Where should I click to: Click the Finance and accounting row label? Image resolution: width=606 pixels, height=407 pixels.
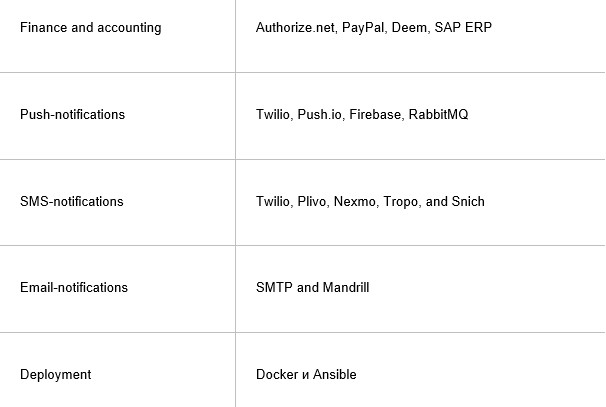90,28
